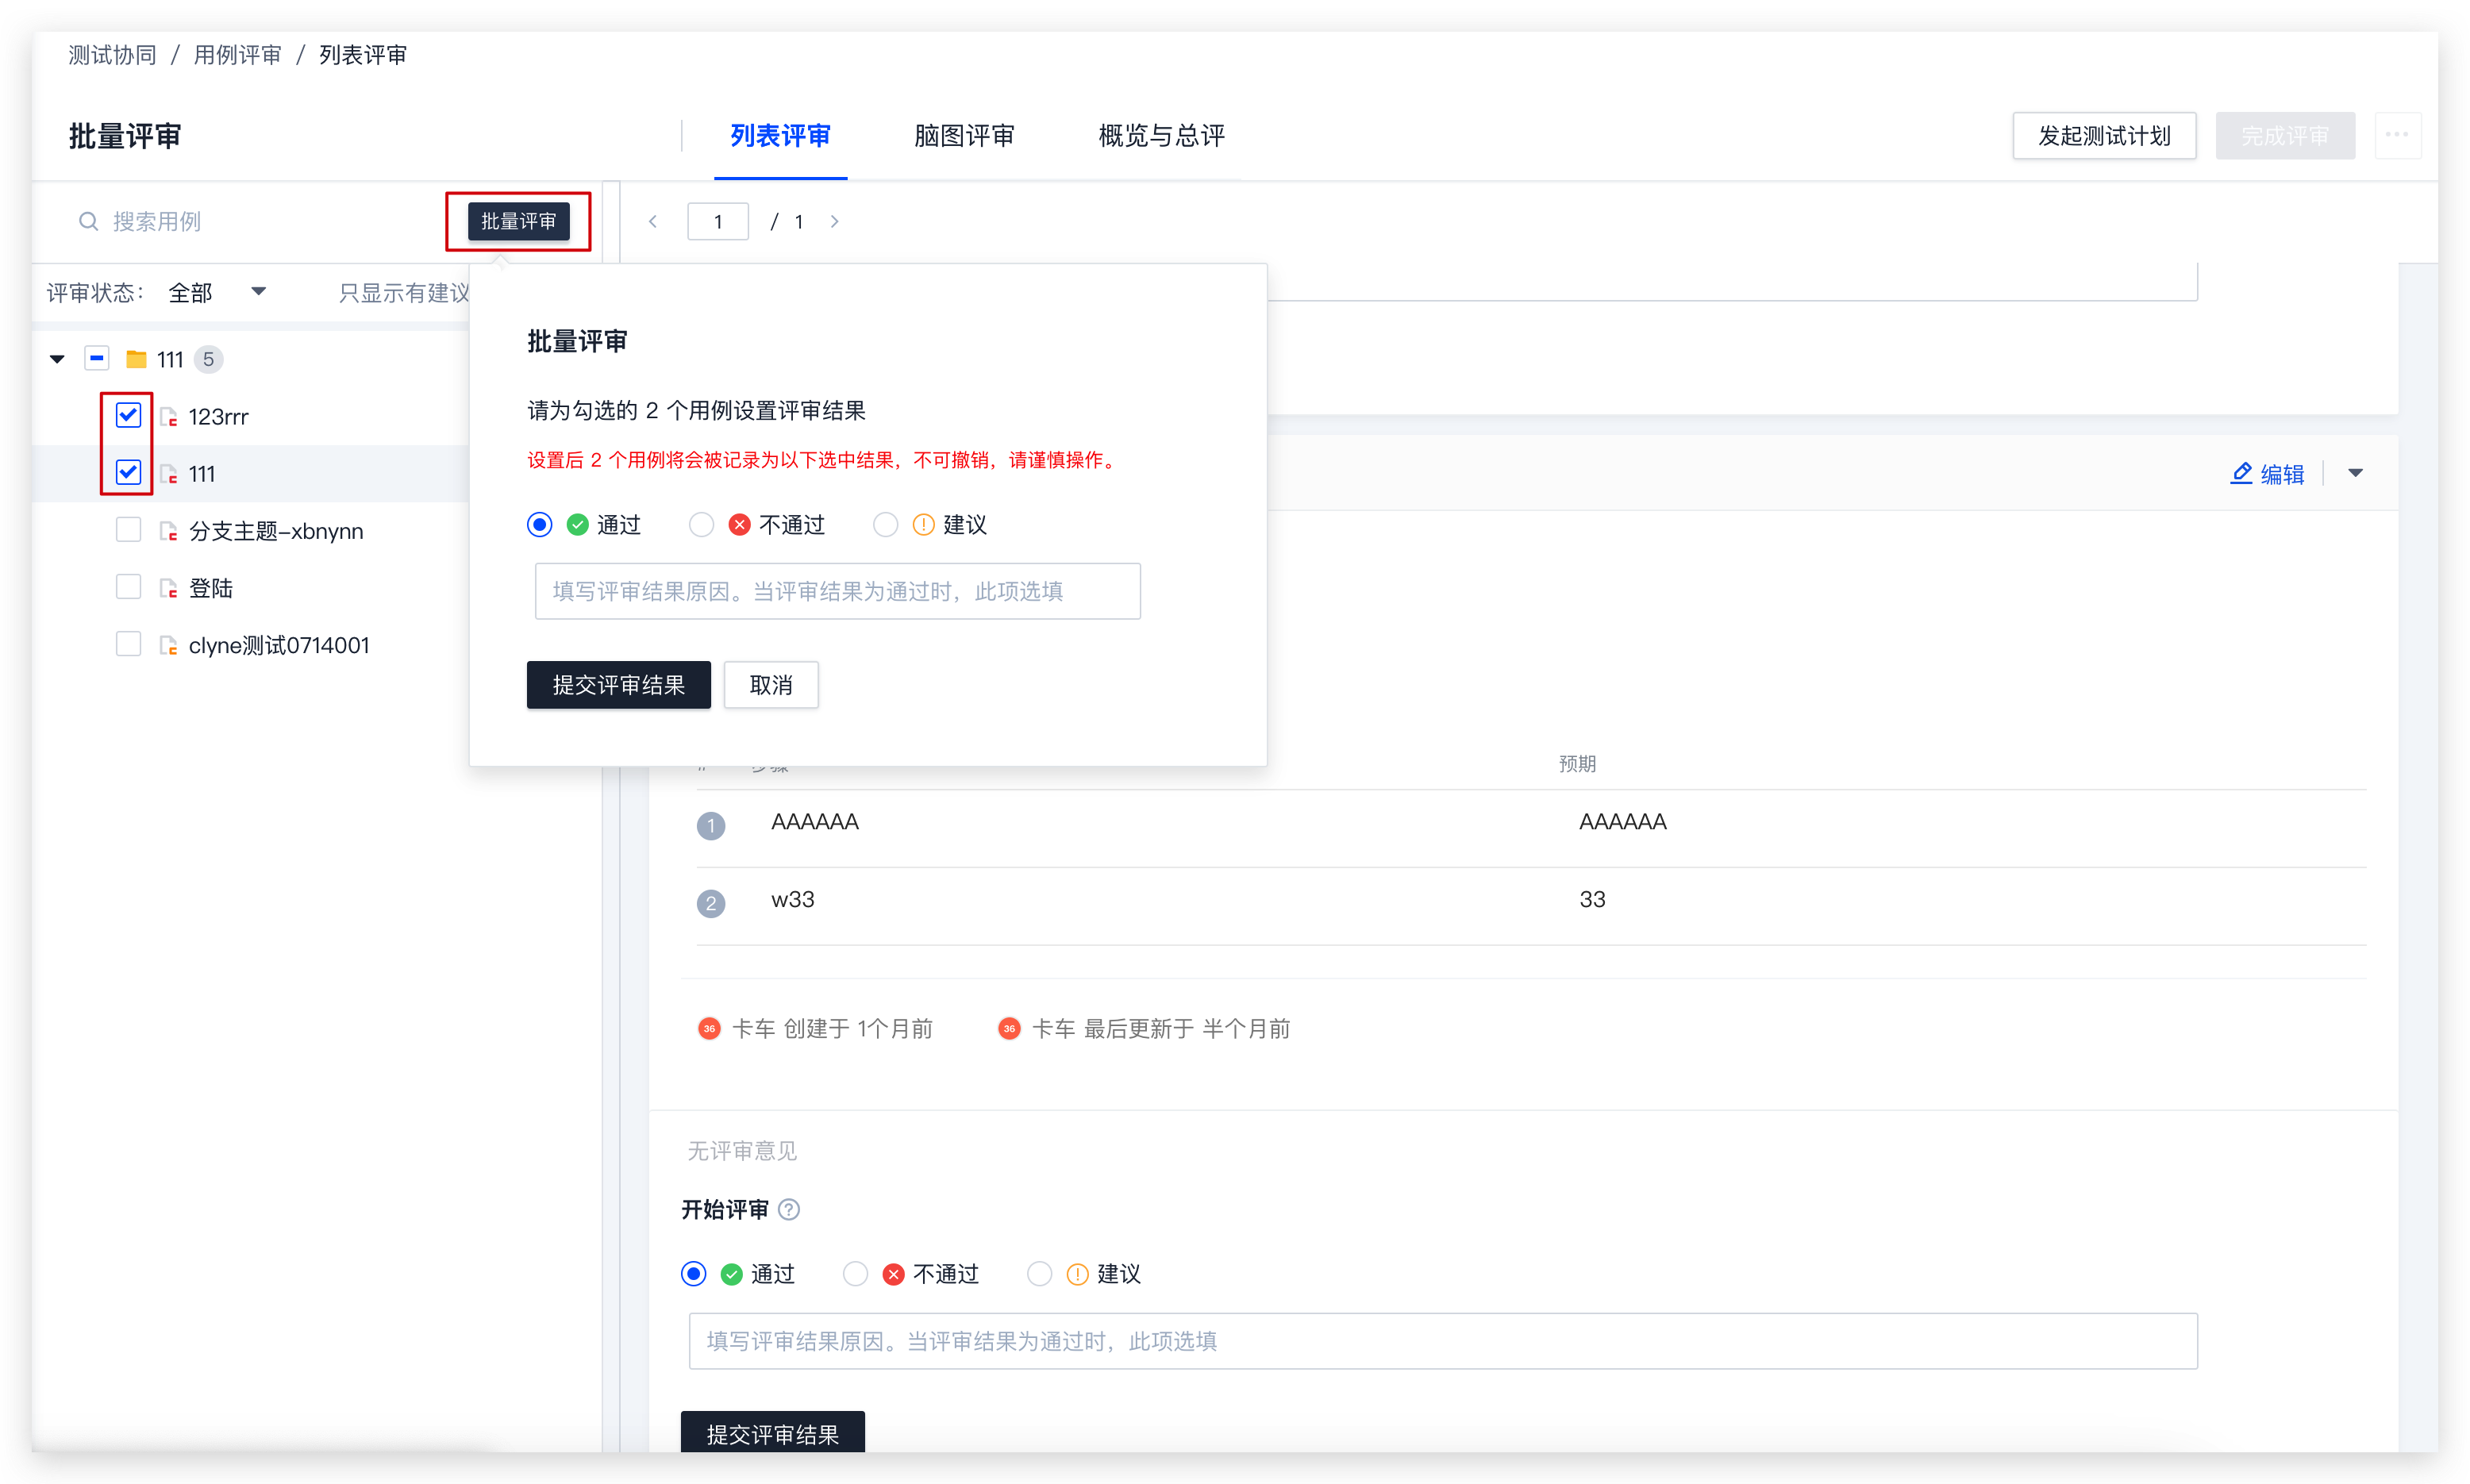Click the 卡车 last-updated avatar icon
2470x1484 pixels.
[1009, 1028]
